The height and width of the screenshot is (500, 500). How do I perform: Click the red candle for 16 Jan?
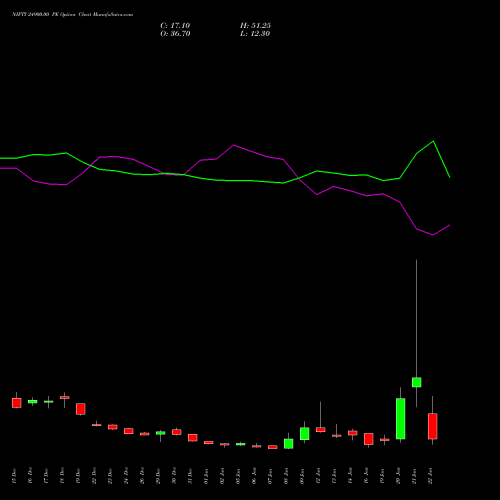(369, 439)
